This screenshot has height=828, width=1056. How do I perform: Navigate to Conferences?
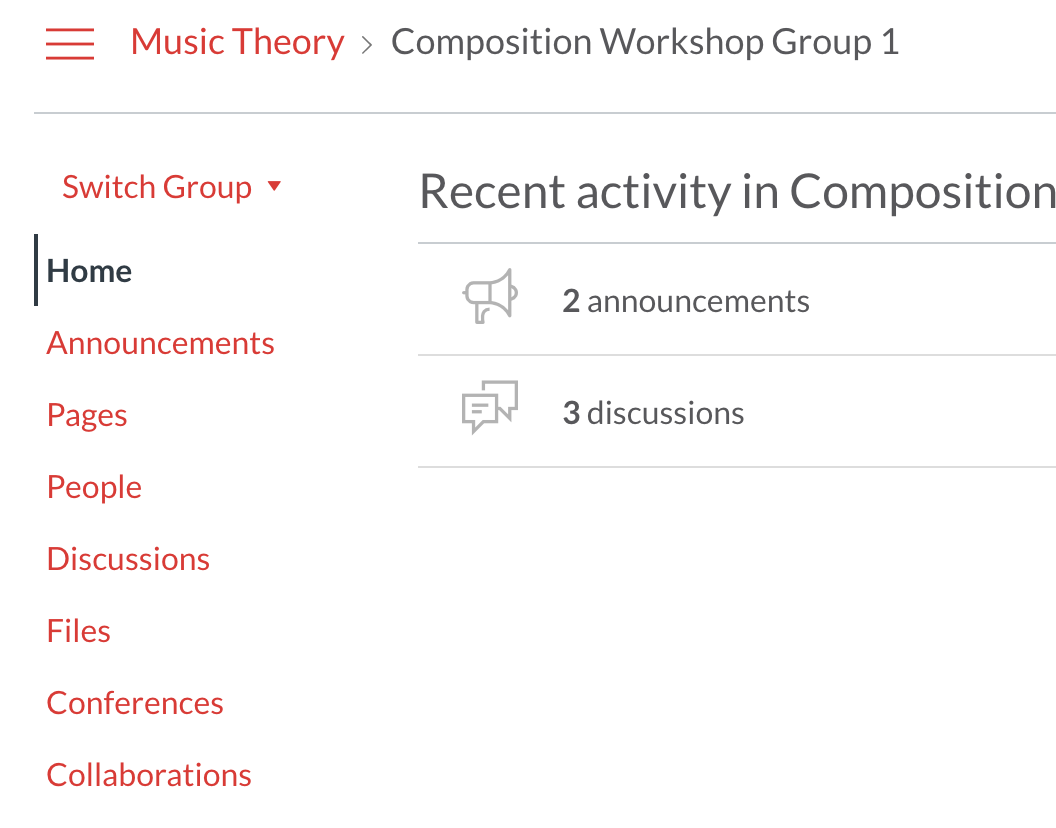tap(134, 702)
